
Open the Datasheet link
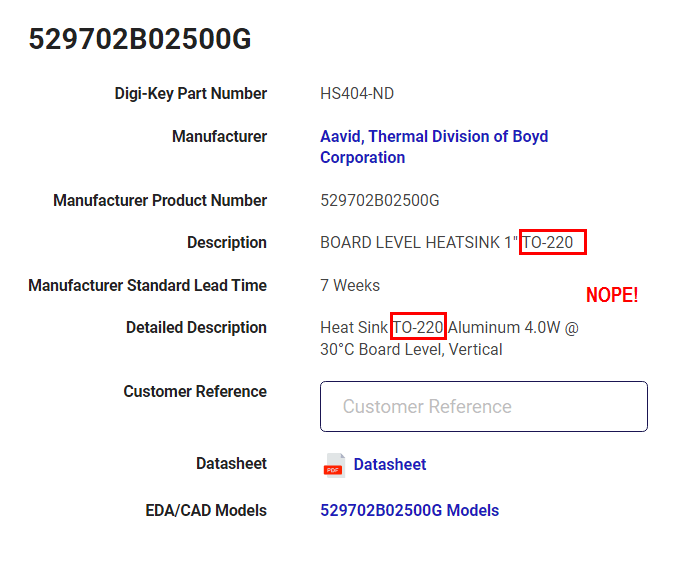pyautogui.click(x=390, y=464)
